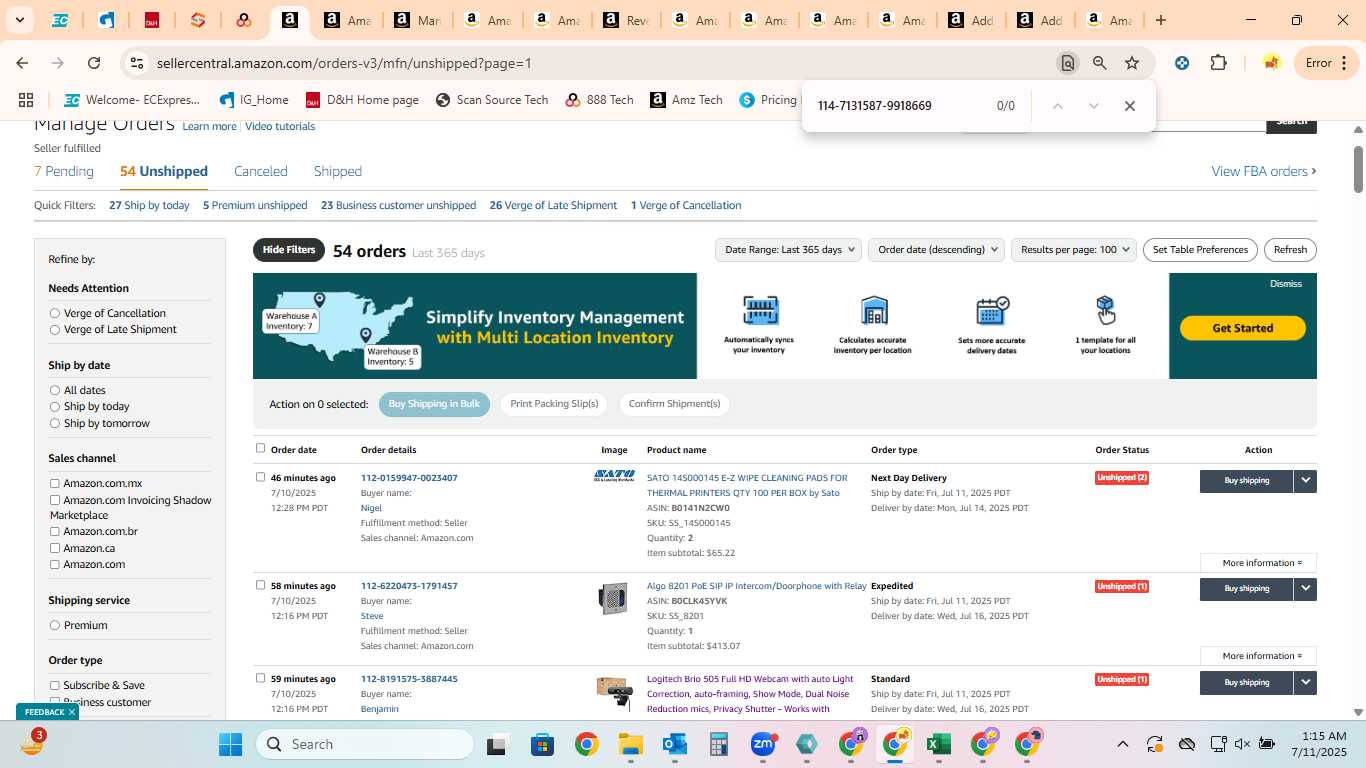Select the All dates radio option
The height and width of the screenshot is (768, 1366).
point(55,390)
